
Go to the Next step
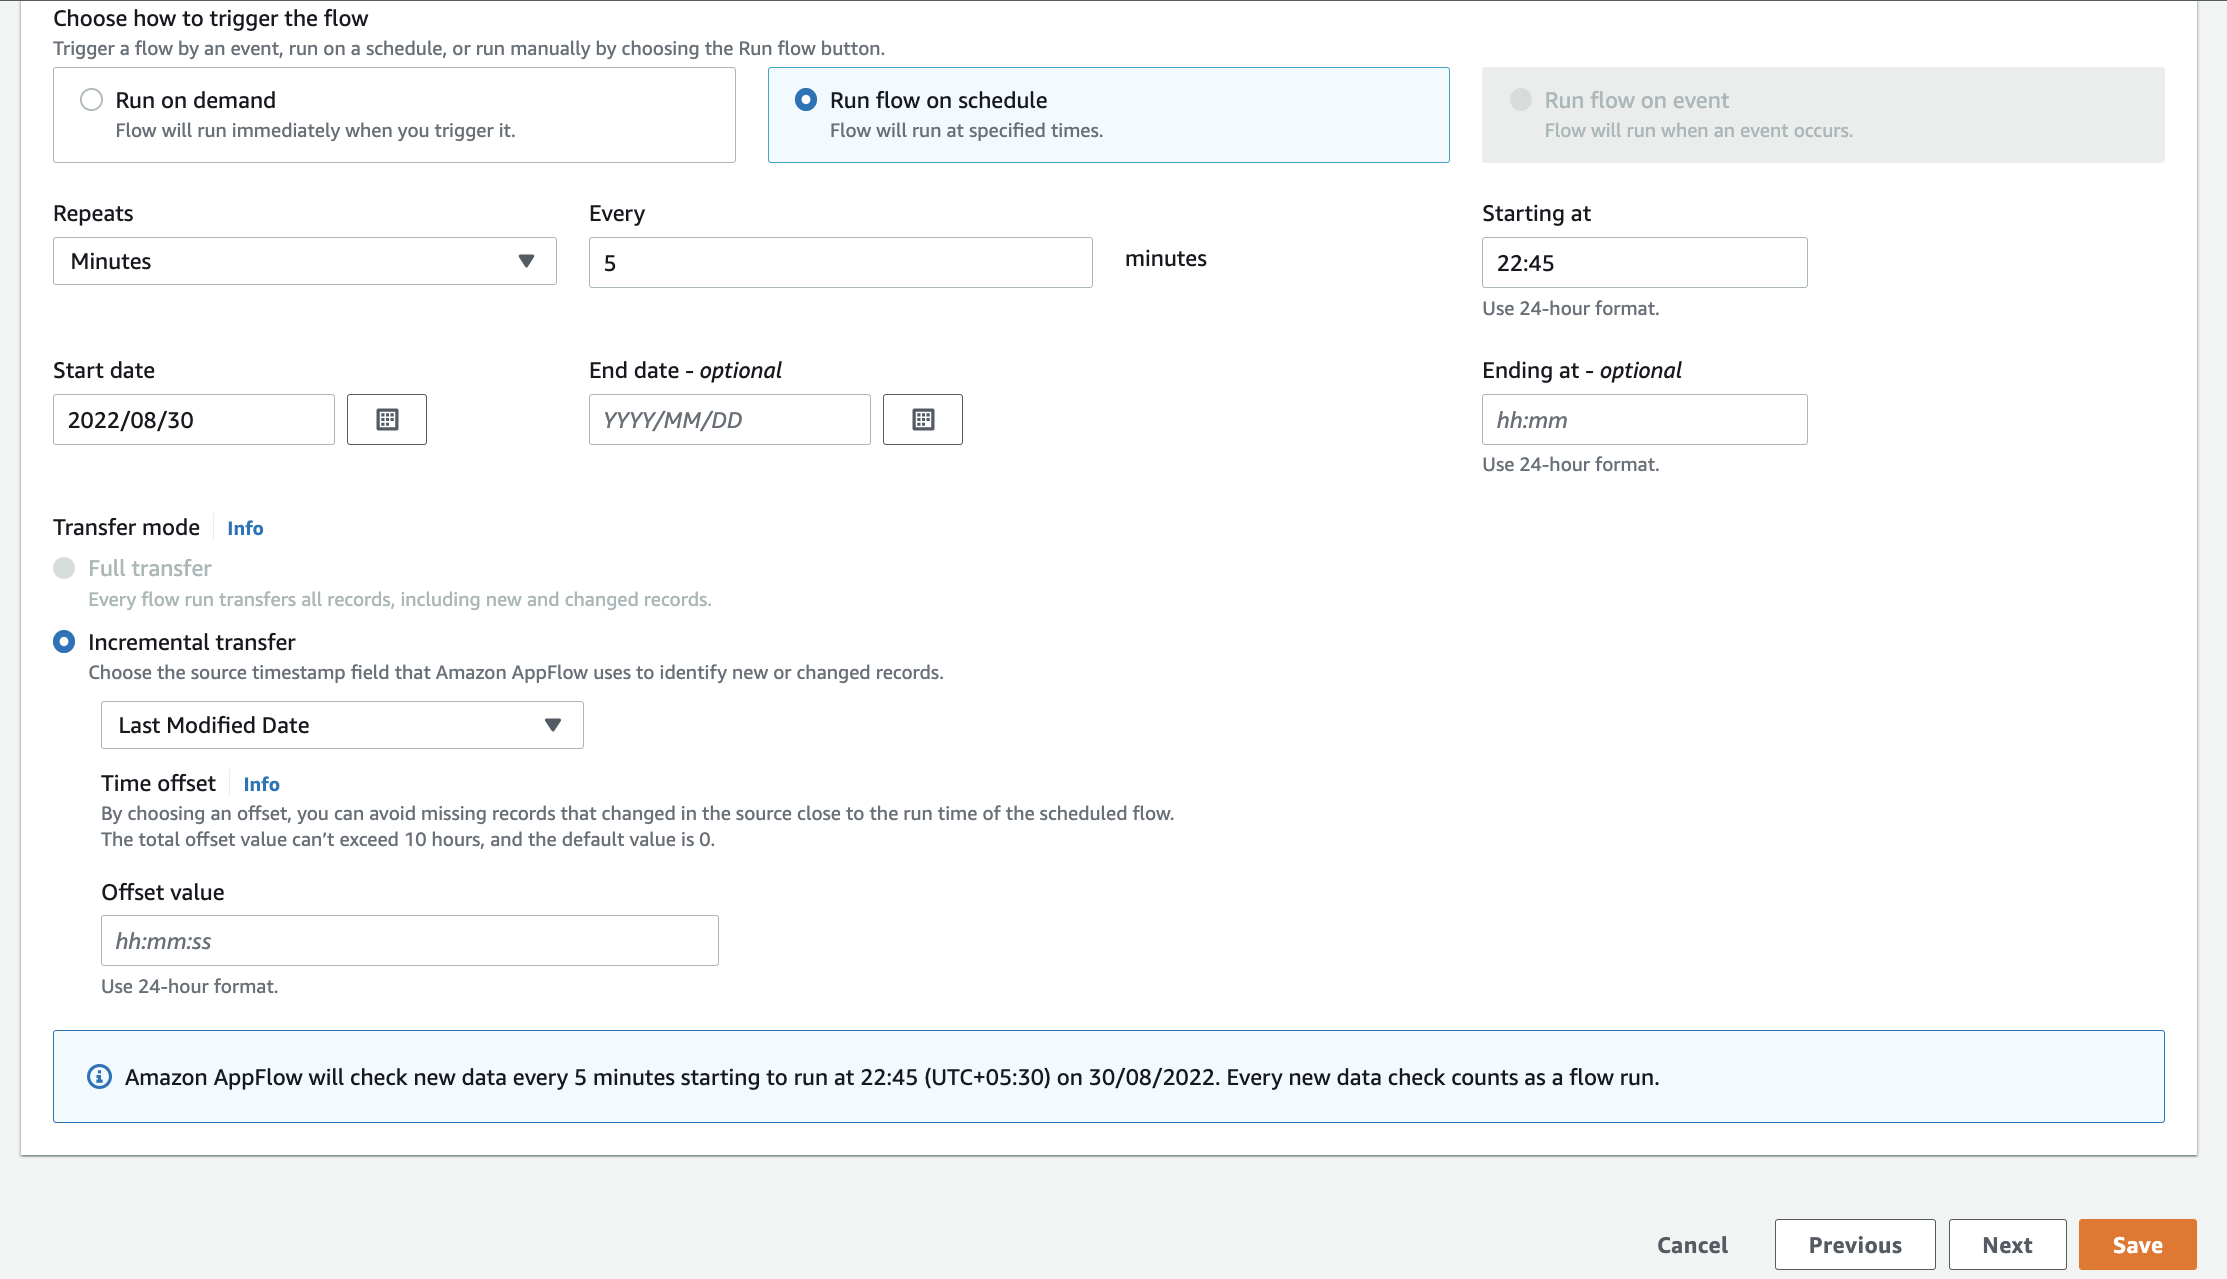click(x=2007, y=1245)
